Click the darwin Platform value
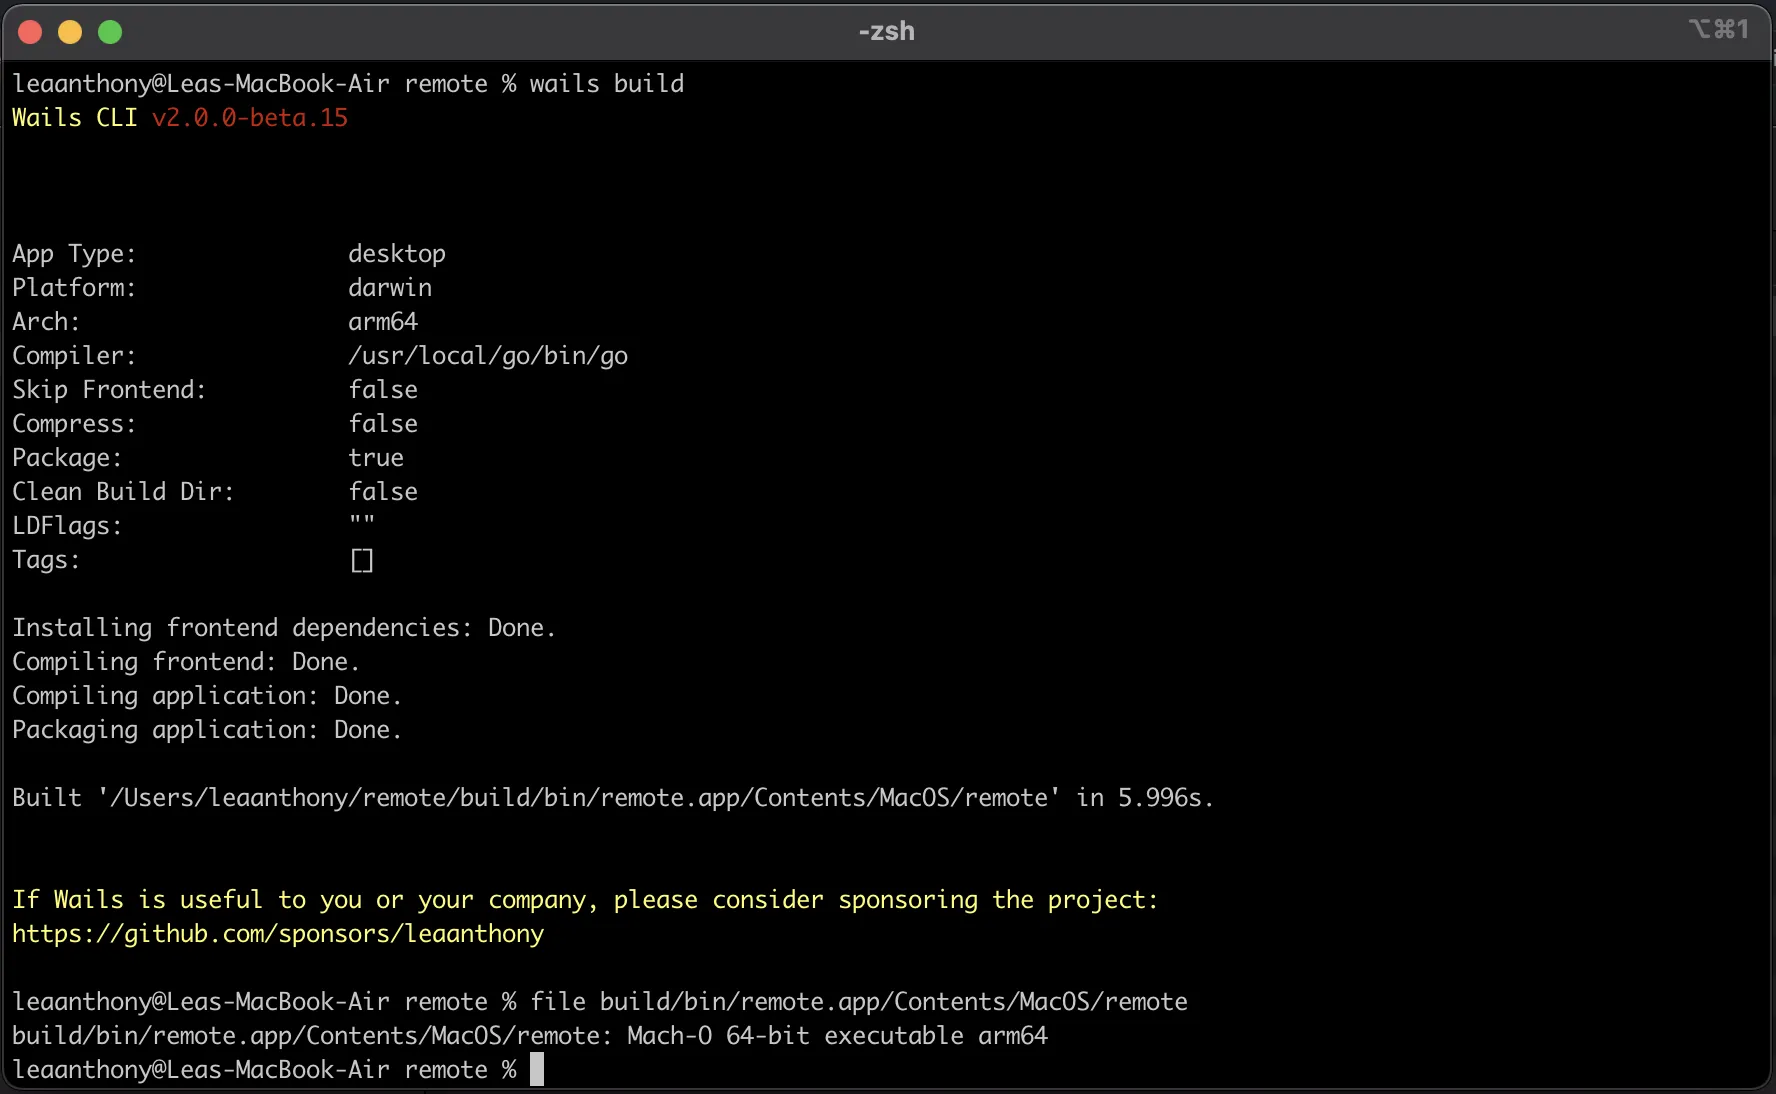Image resolution: width=1776 pixels, height=1094 pixels. [x=390, y=287]
